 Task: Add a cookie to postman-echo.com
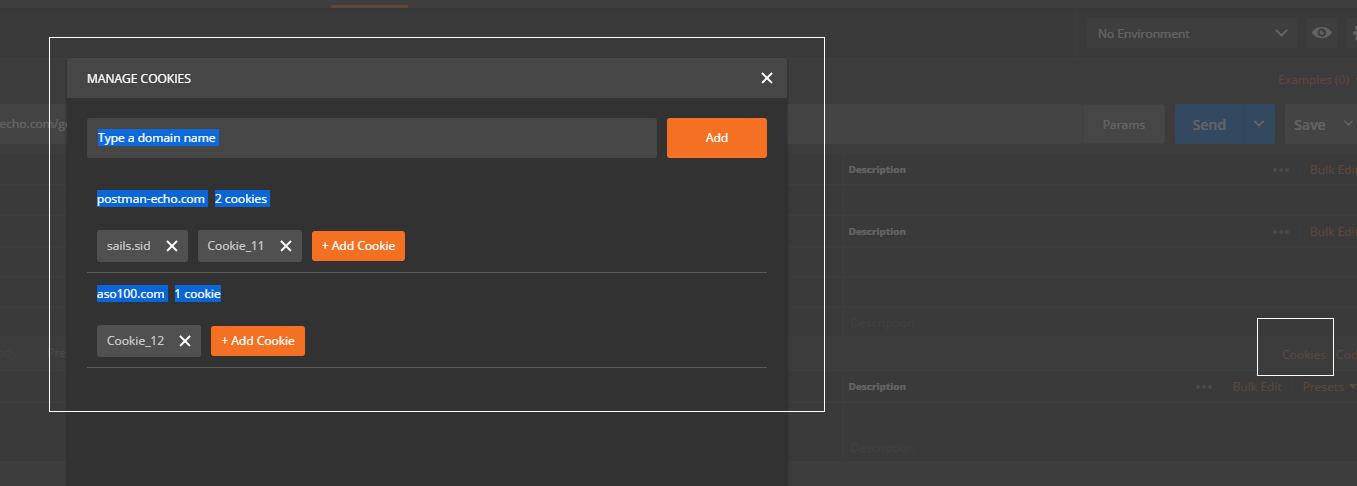coord(358,246)
